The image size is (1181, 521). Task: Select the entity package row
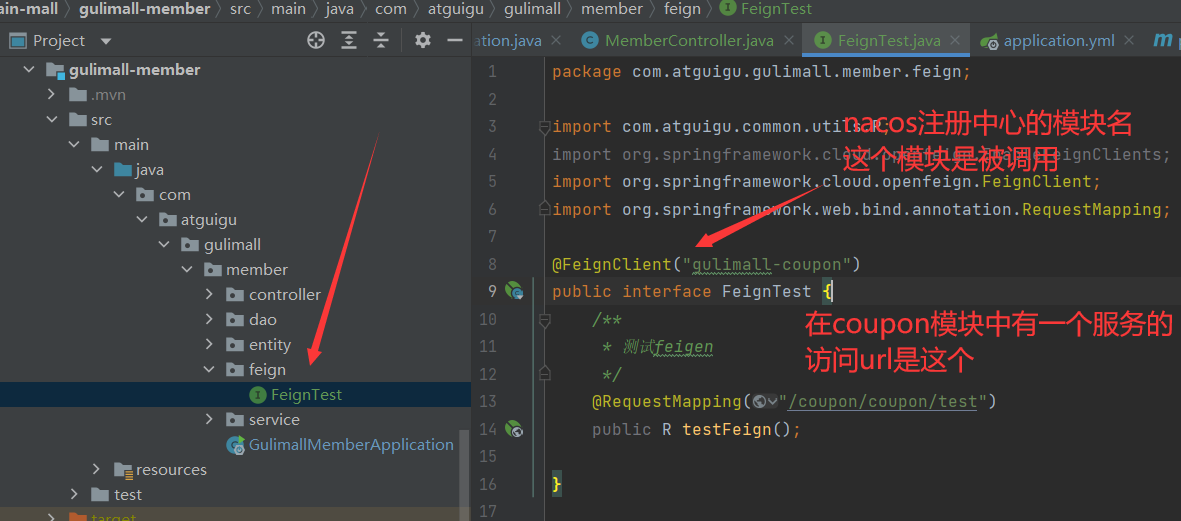[x=235, y=344]
